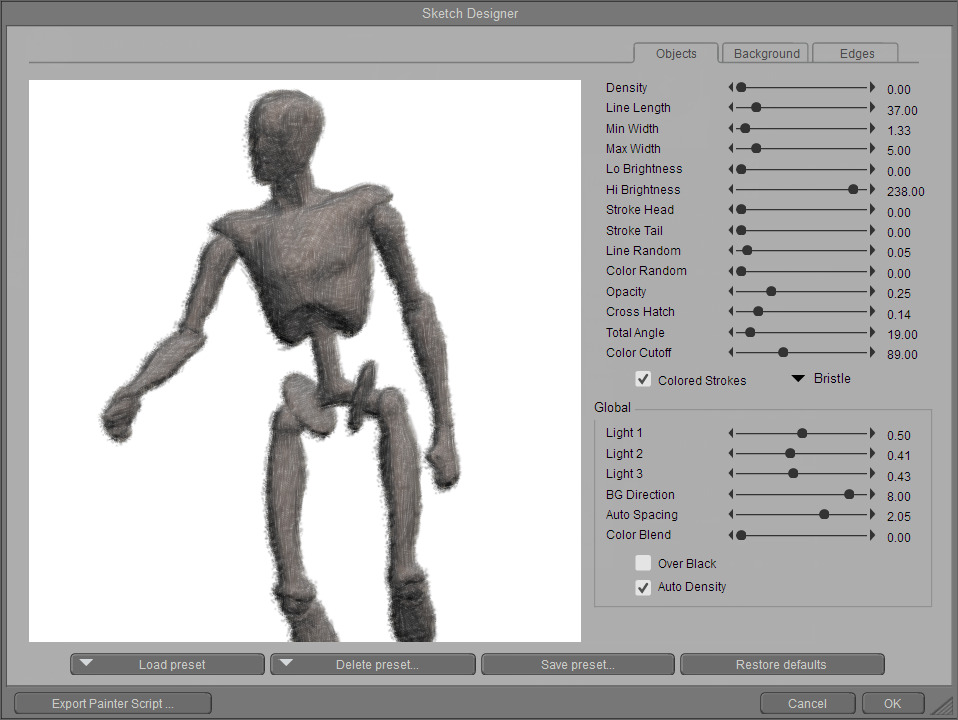The height and width of the screenshot is (720, 958).
Task: Open the Edges tab
Action: click(856, 53)
